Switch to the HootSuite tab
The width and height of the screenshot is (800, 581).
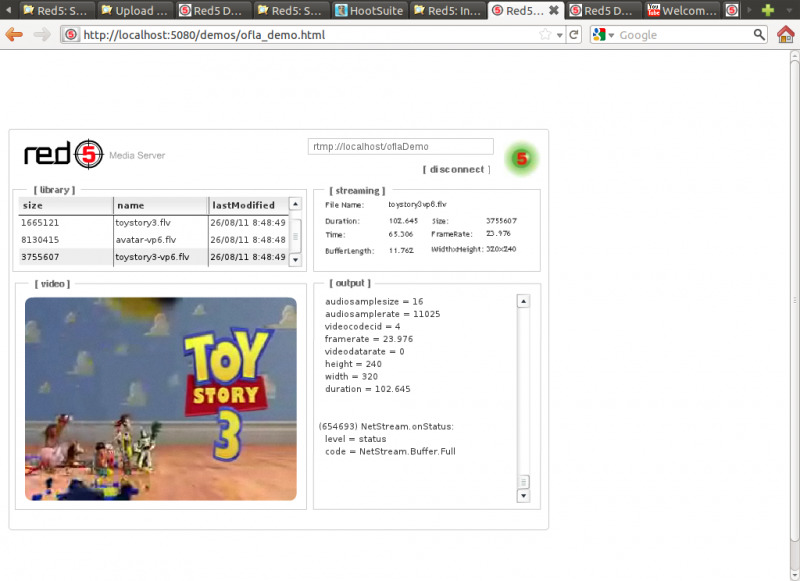[x=370, y=9]
